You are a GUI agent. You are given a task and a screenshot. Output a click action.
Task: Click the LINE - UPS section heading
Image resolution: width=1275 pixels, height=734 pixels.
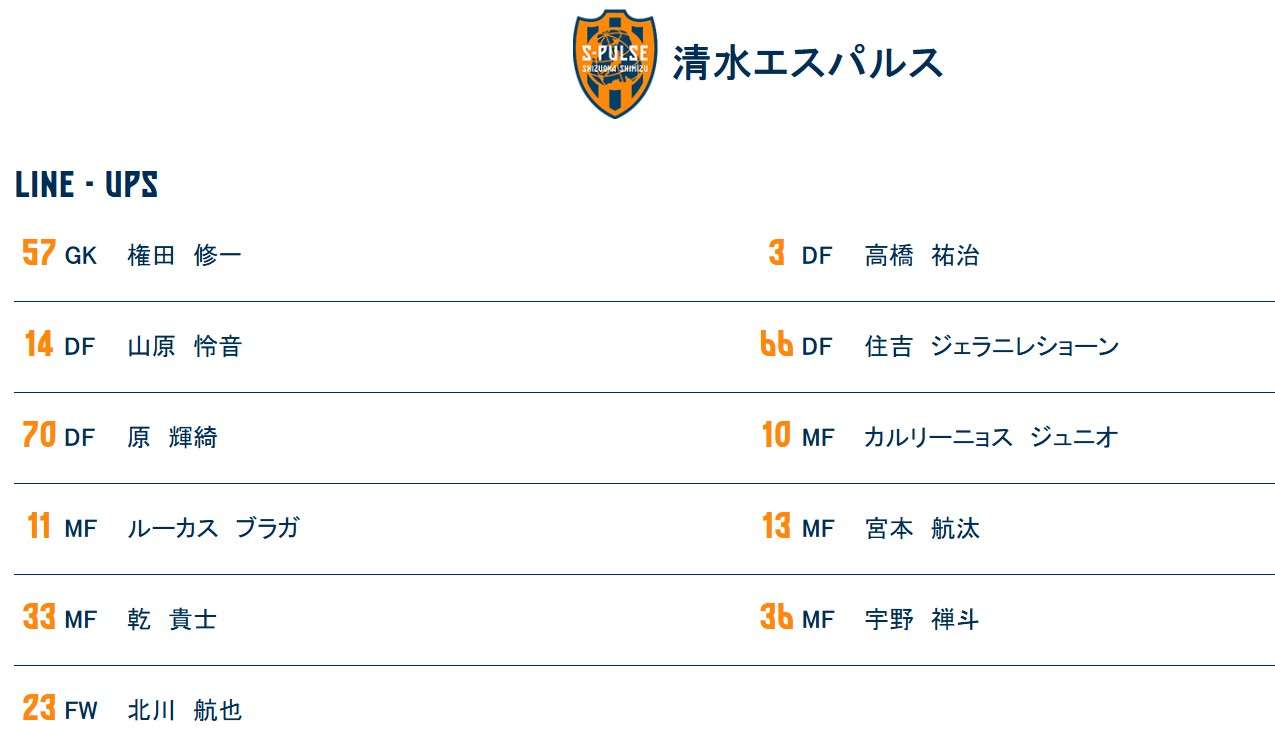click(x=87, y=185)
